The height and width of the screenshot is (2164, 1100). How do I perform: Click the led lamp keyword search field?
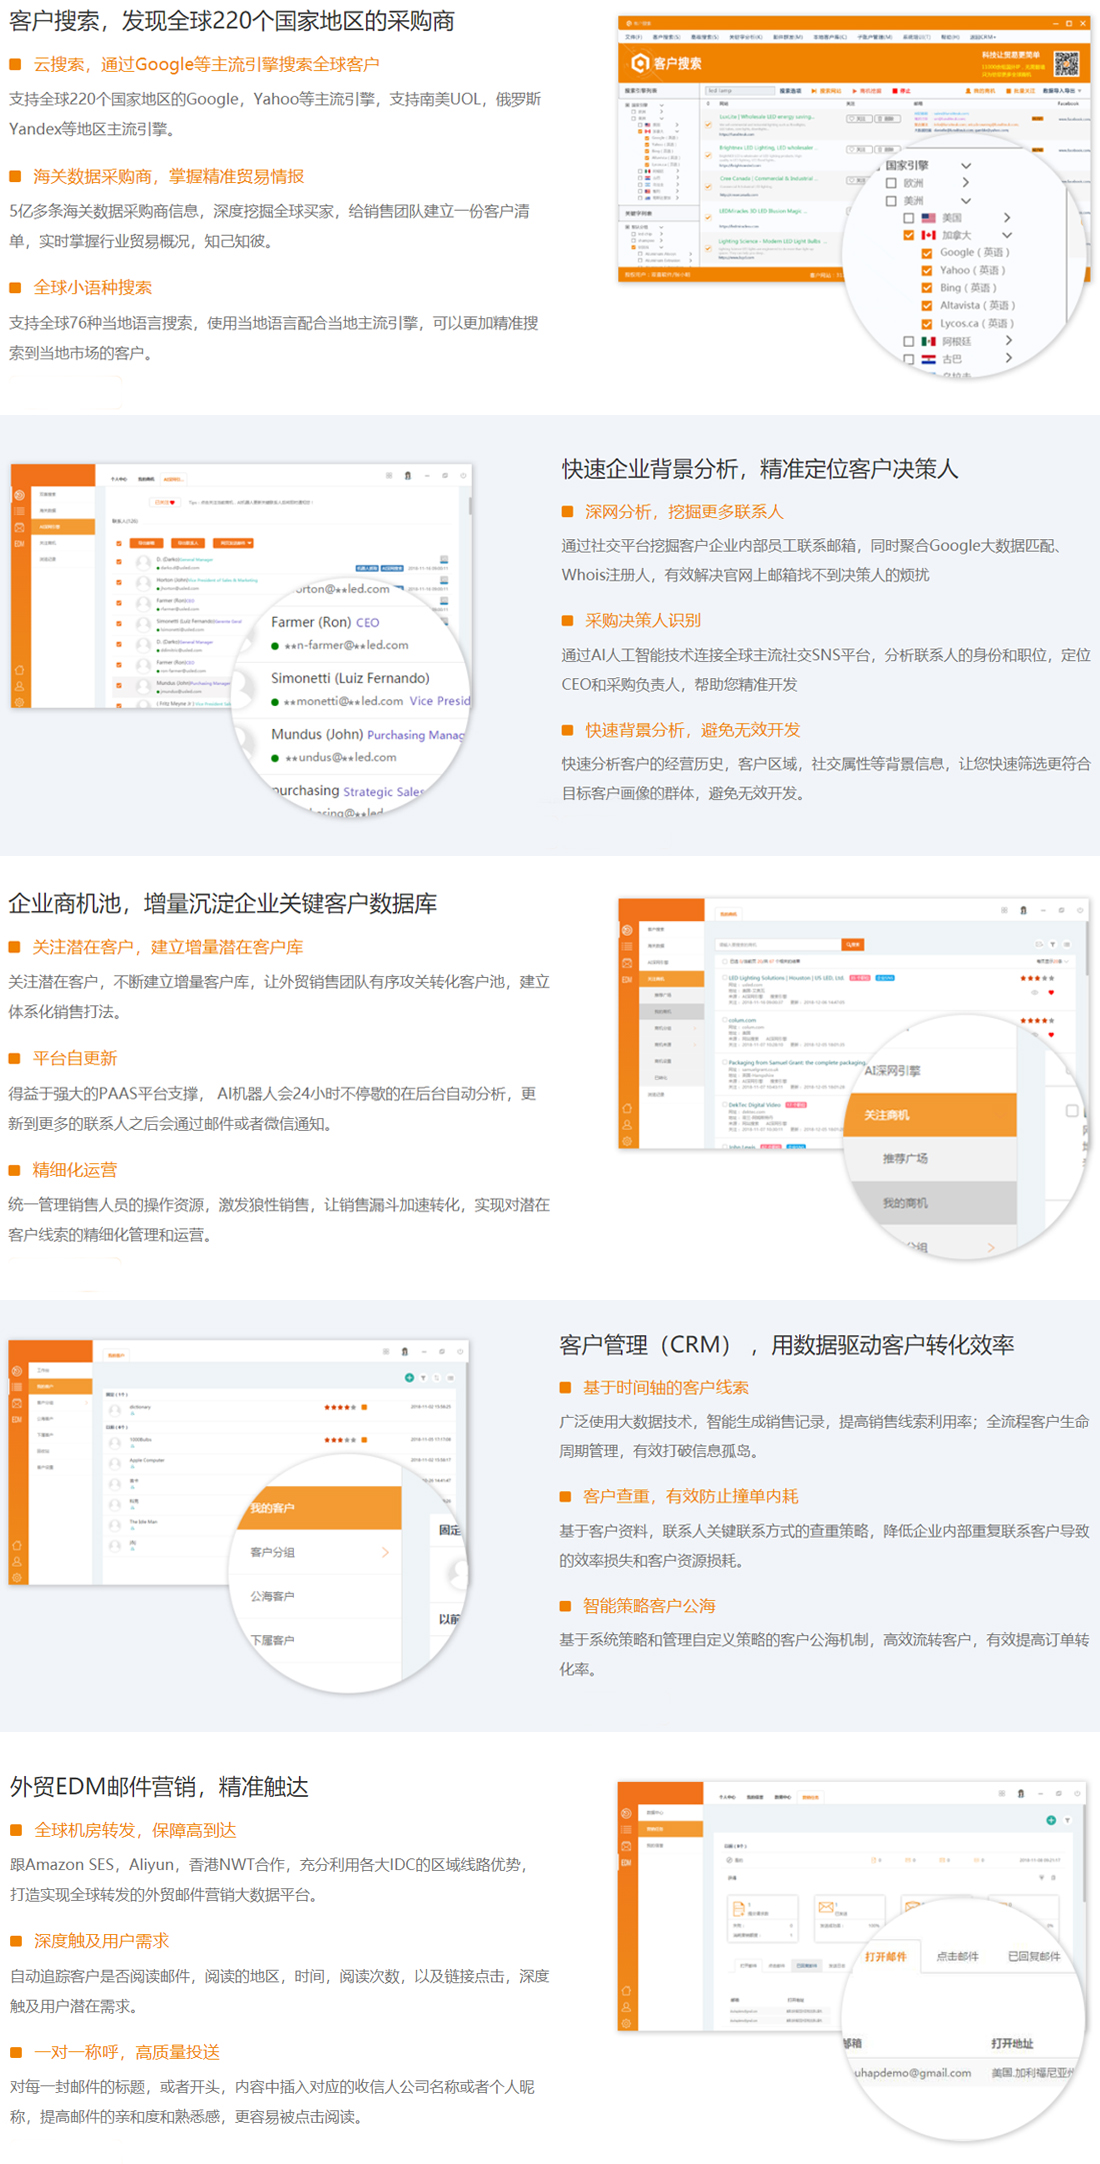pyautogui.click(x=740, y=90)
